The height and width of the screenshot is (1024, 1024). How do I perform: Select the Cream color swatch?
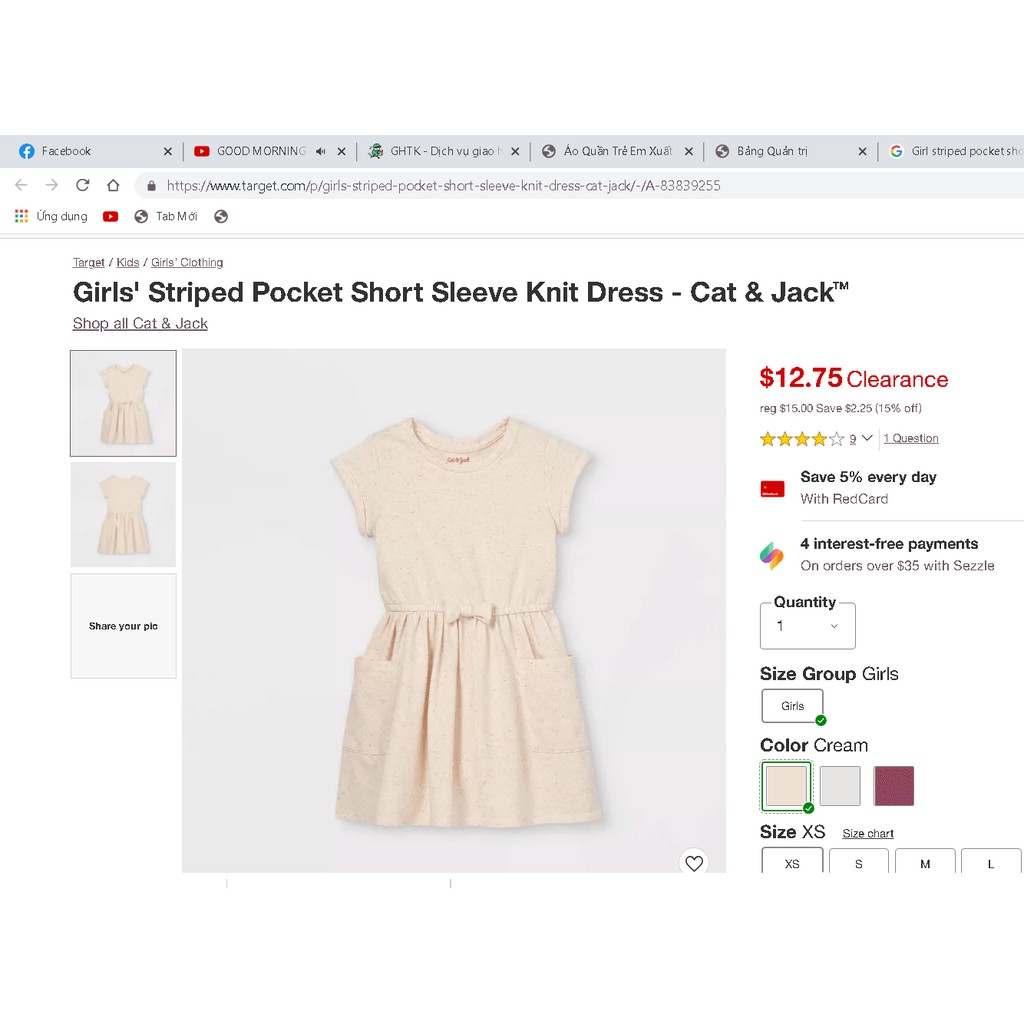(786, 786)
